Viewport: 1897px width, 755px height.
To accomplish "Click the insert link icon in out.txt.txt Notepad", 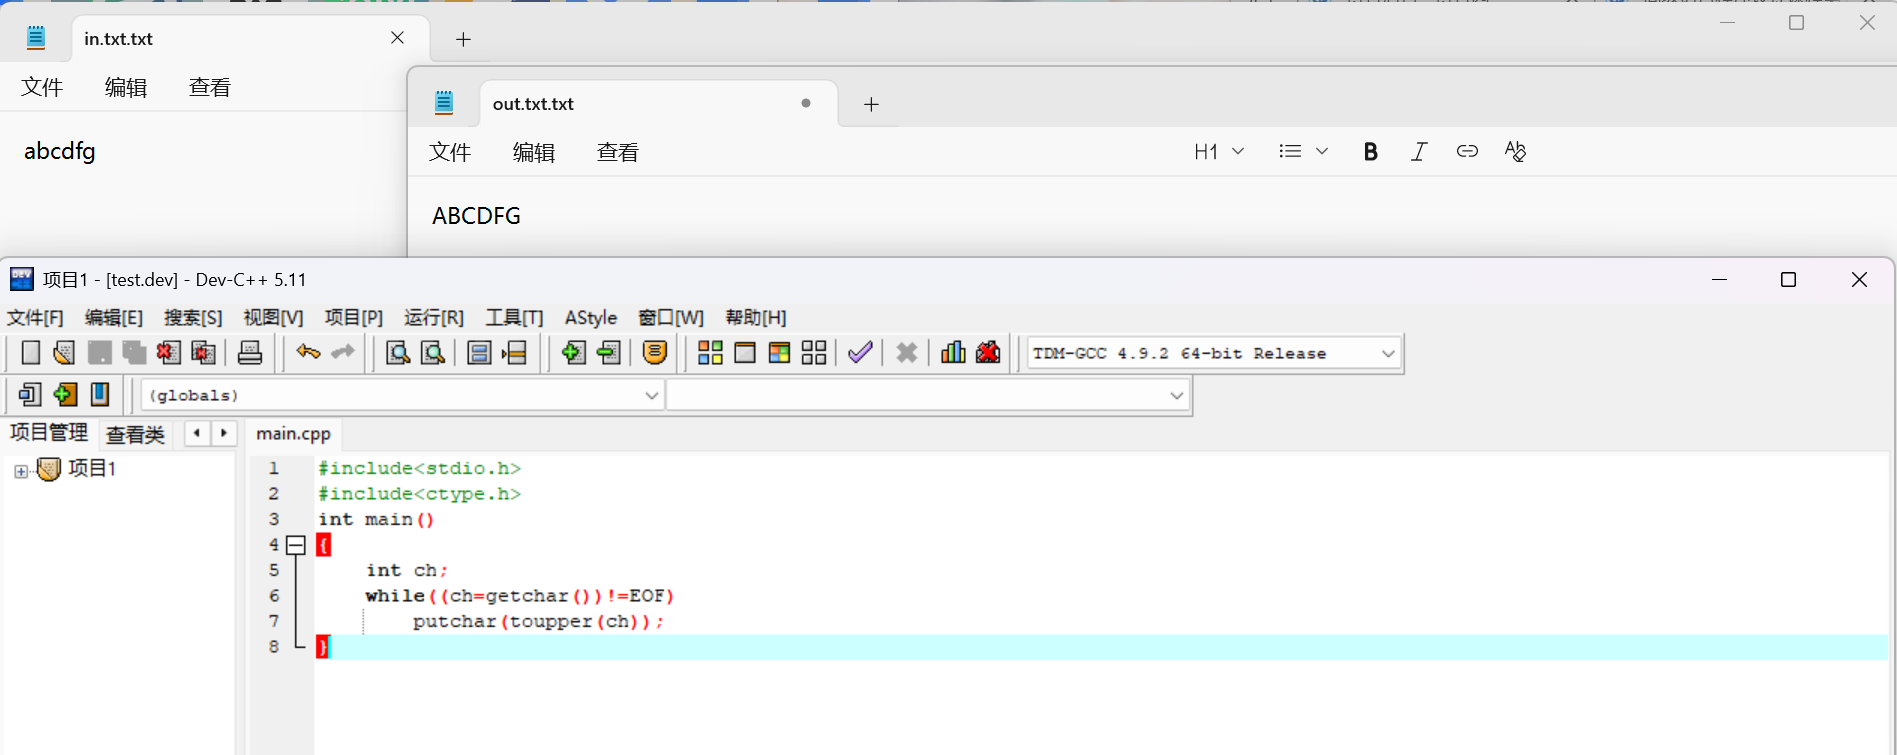I will [1467, 152].
